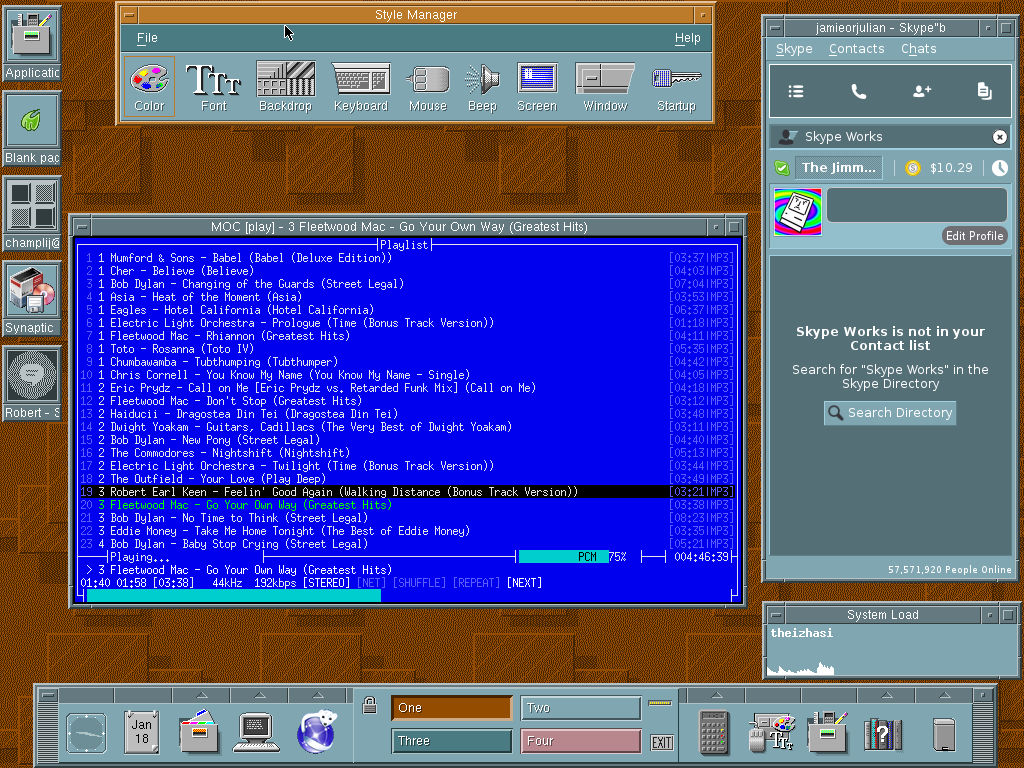1024x768 pixels.
Task: Expand subpanel arrow above File Manager icon
Action: tap(202, 695)
